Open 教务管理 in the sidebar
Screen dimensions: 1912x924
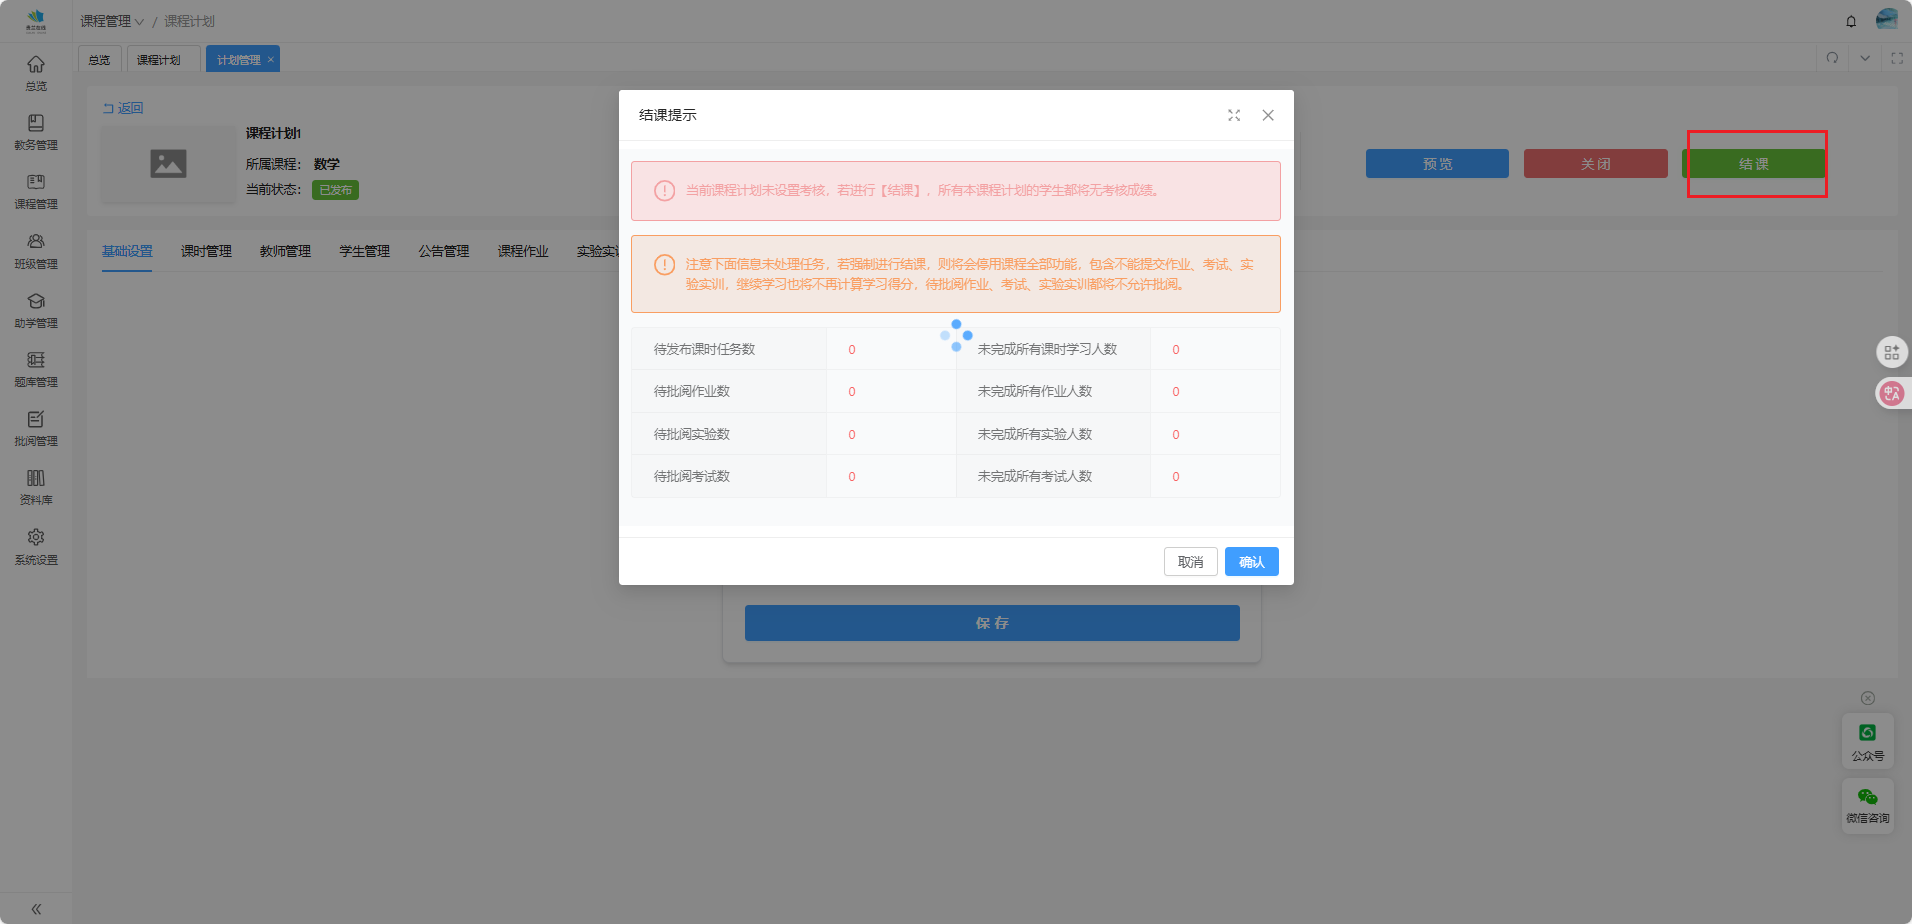point(36,132)
